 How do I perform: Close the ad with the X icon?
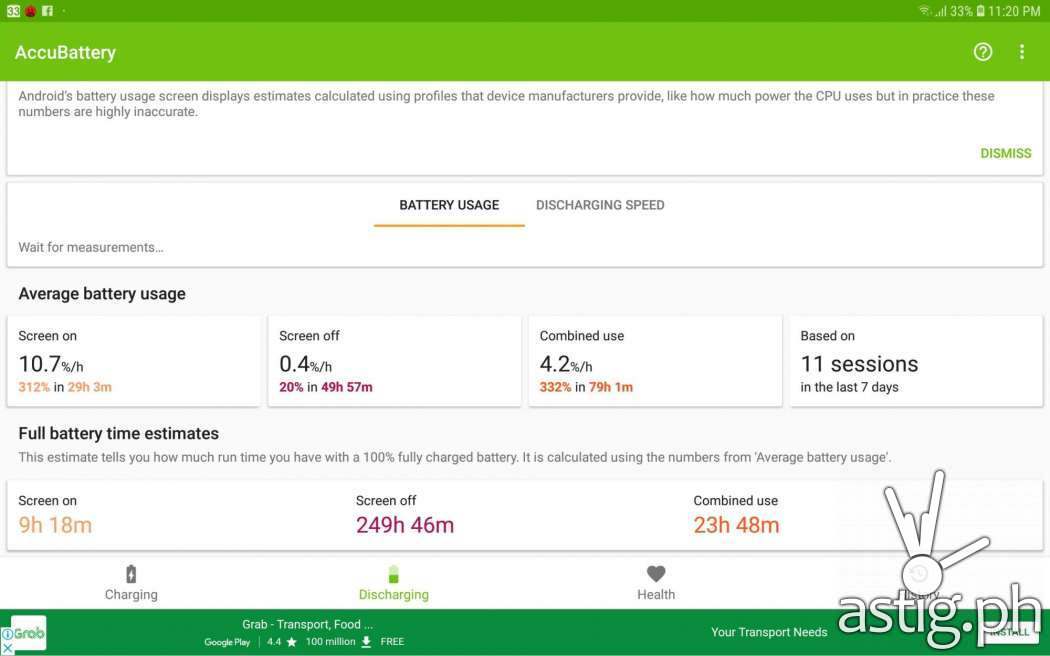[7, 649]
